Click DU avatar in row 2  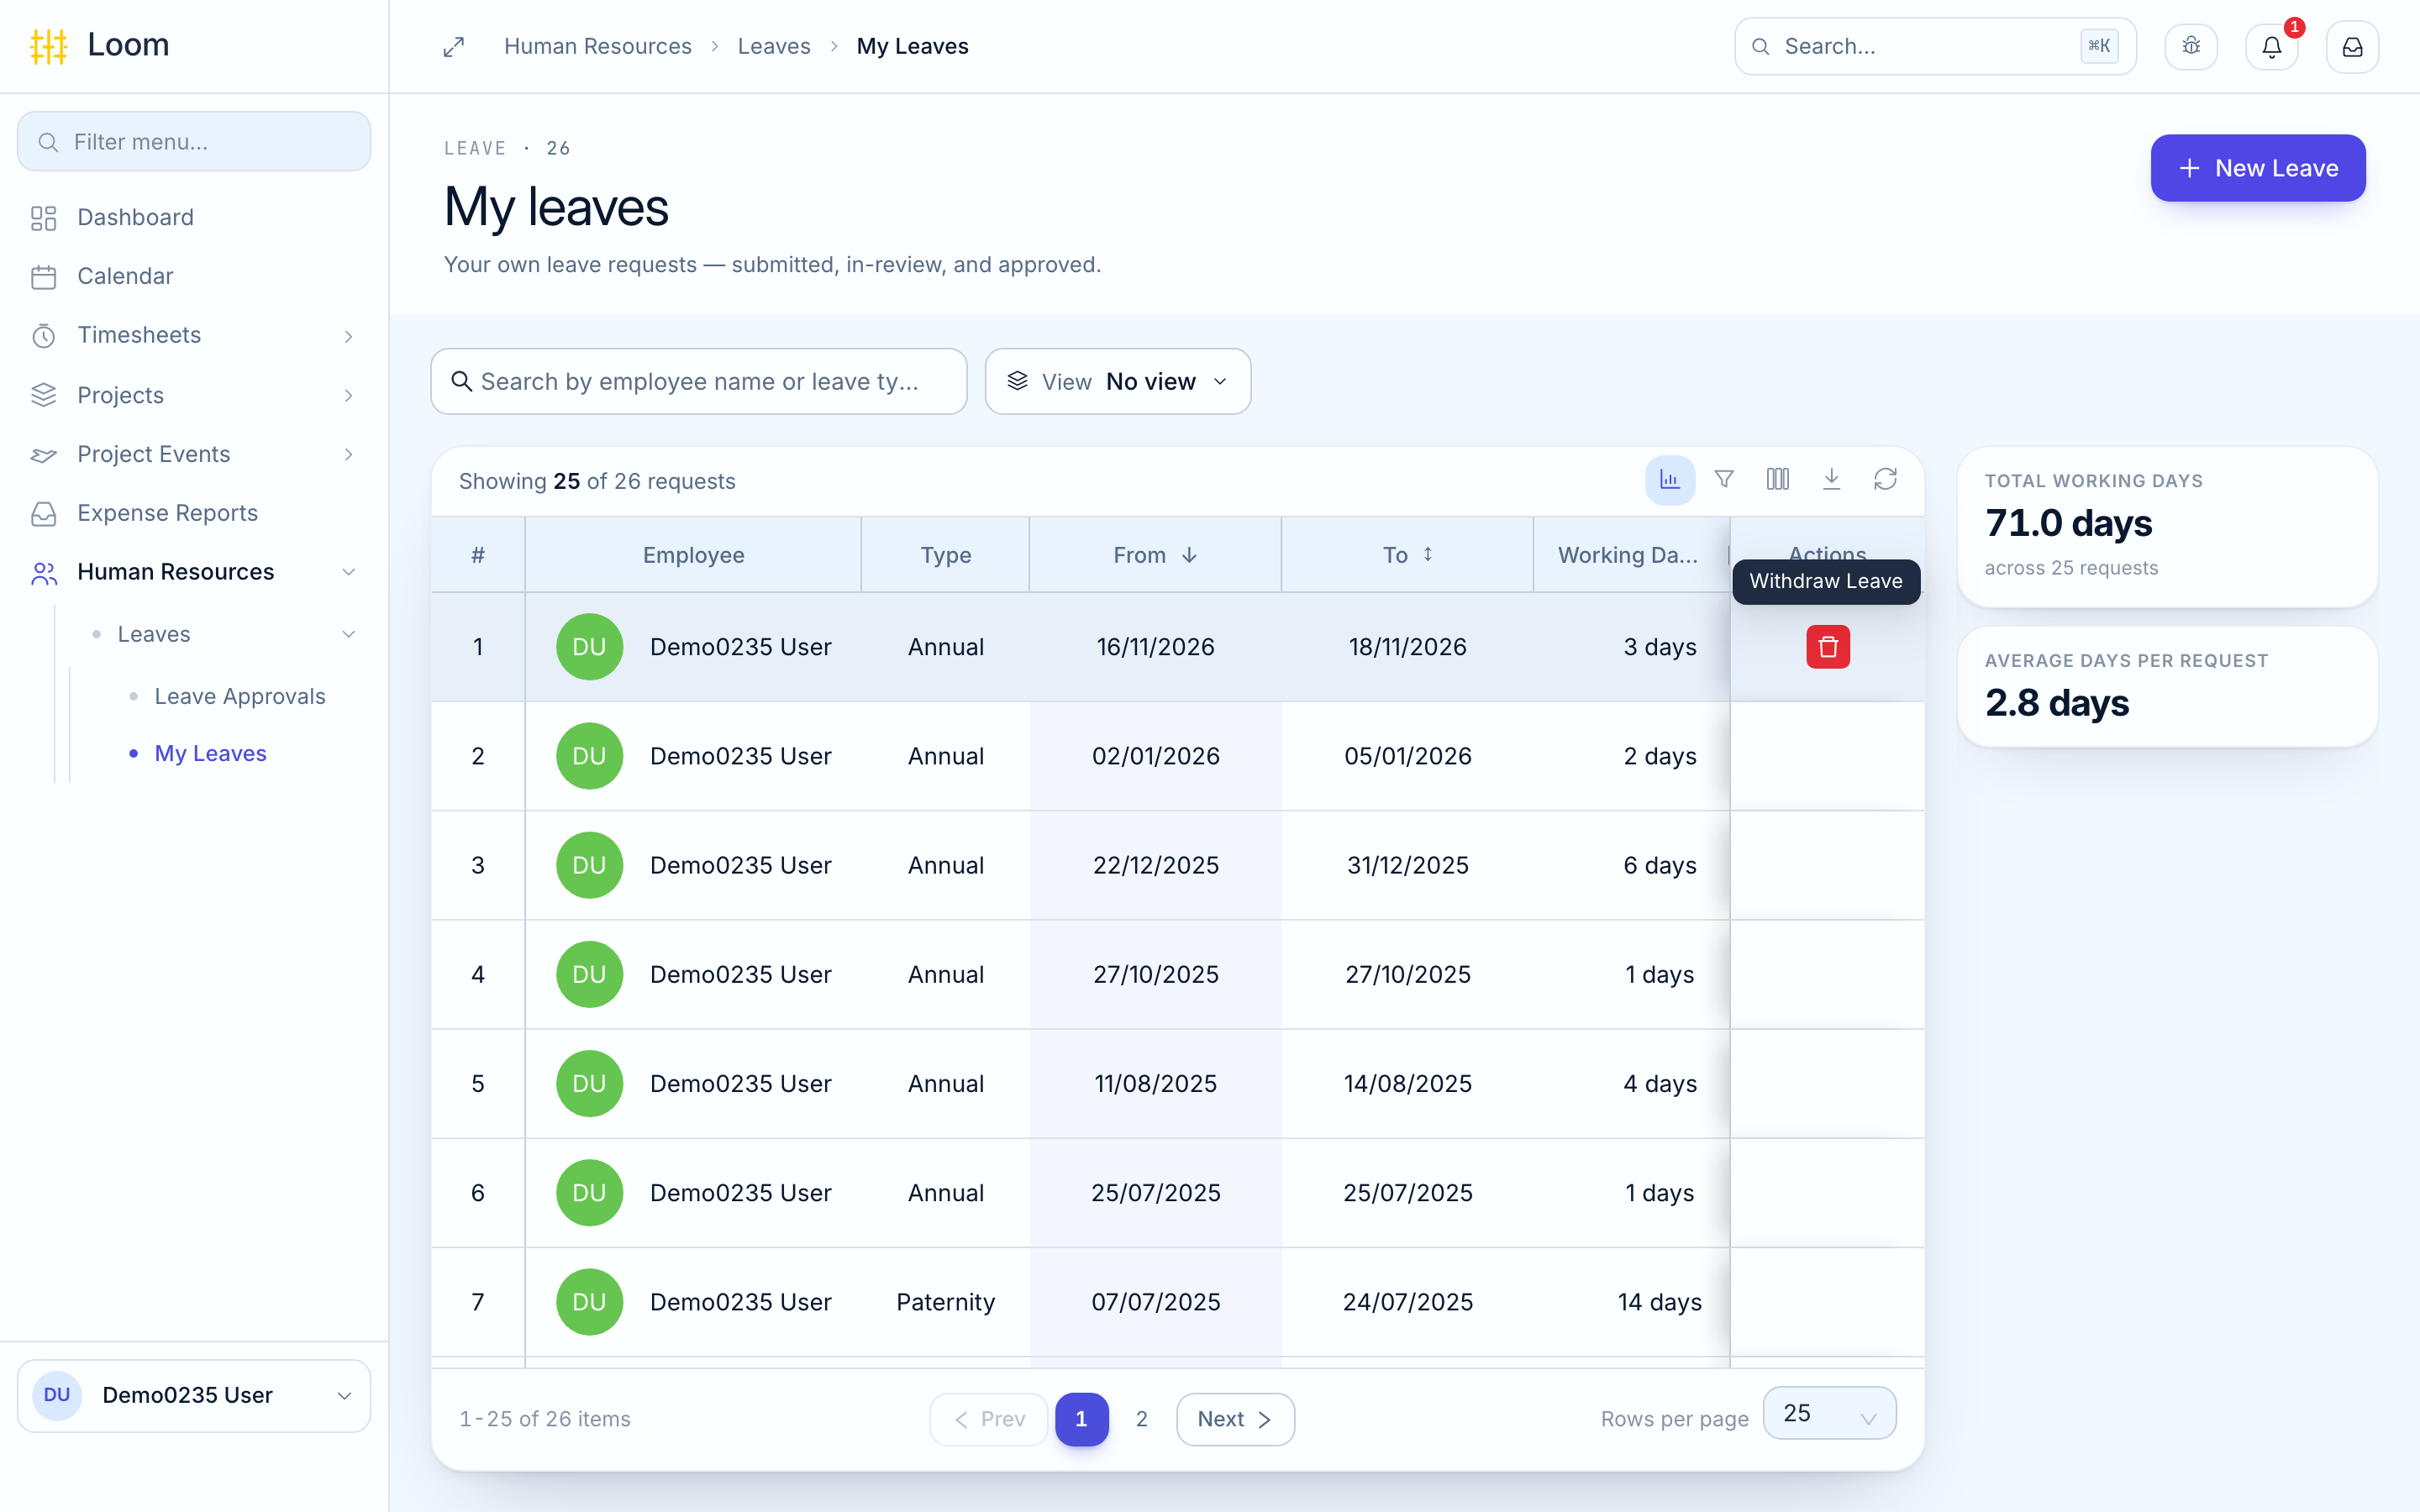point(589,756)
